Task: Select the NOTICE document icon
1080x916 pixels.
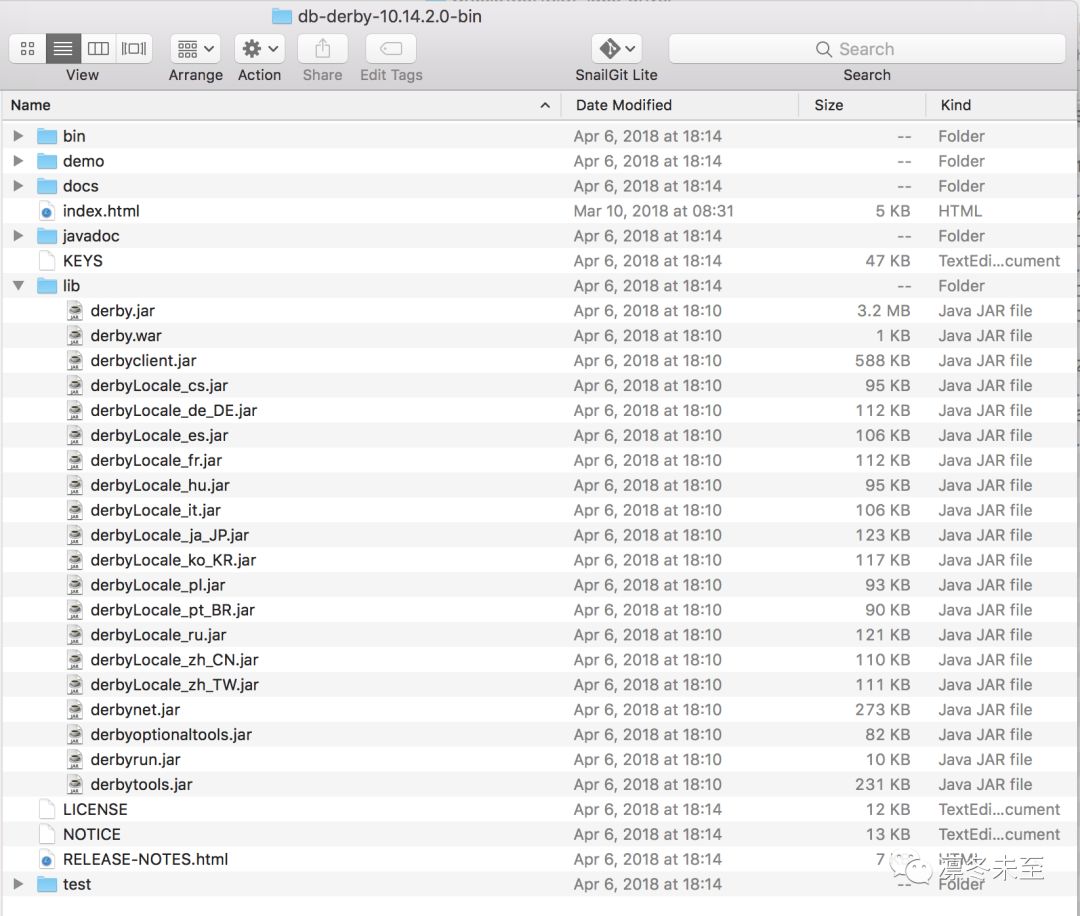Action: coord(47,834)
